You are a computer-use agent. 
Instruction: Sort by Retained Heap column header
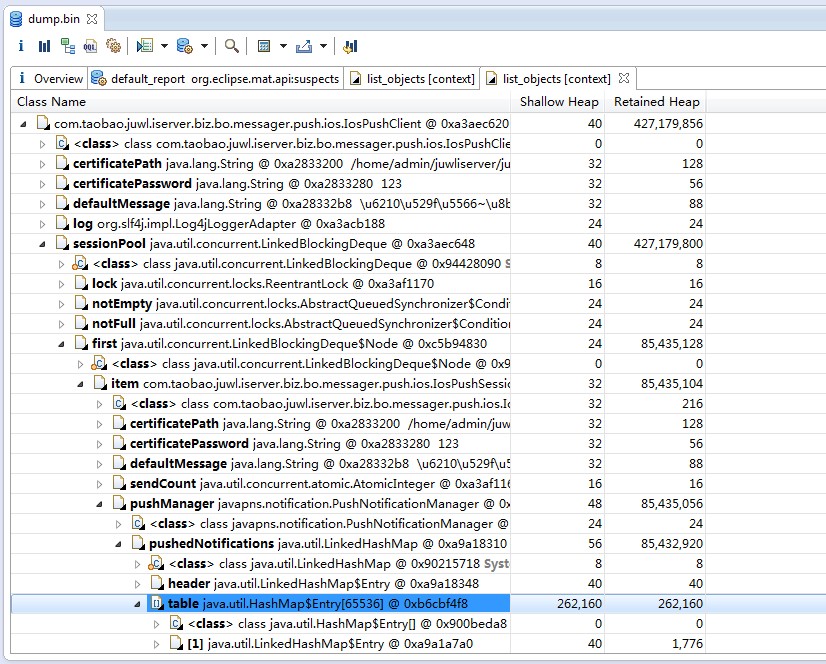pyautogui.click(x=656, y=102)
